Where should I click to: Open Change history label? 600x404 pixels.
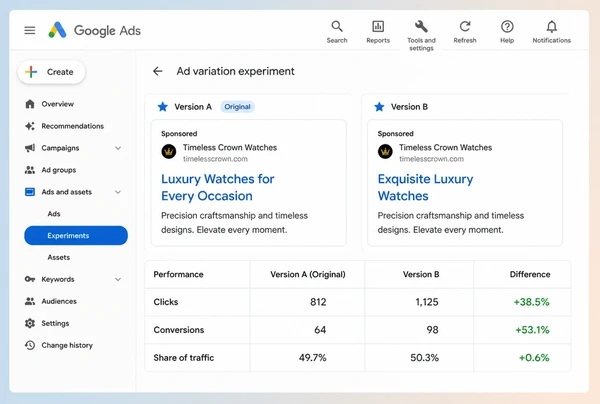pyautogui.click(x=67, y=345)
